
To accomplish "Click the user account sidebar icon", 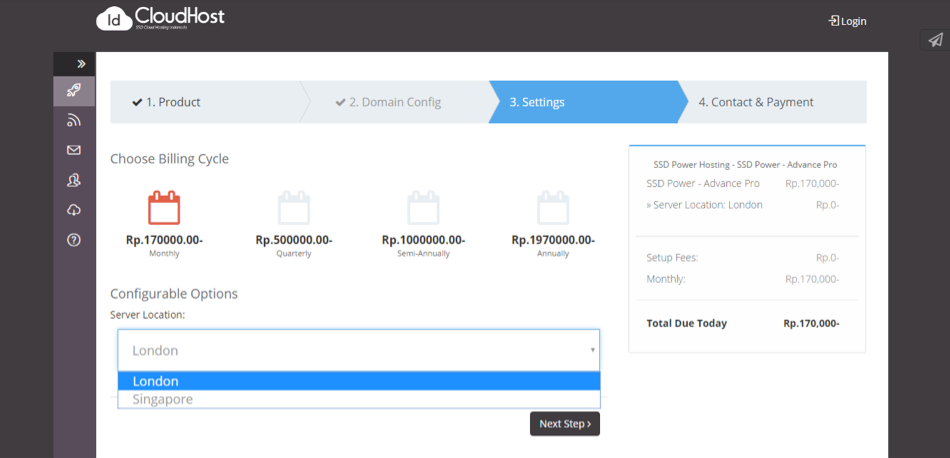I will pyautogui.click(x=74, y=180).
